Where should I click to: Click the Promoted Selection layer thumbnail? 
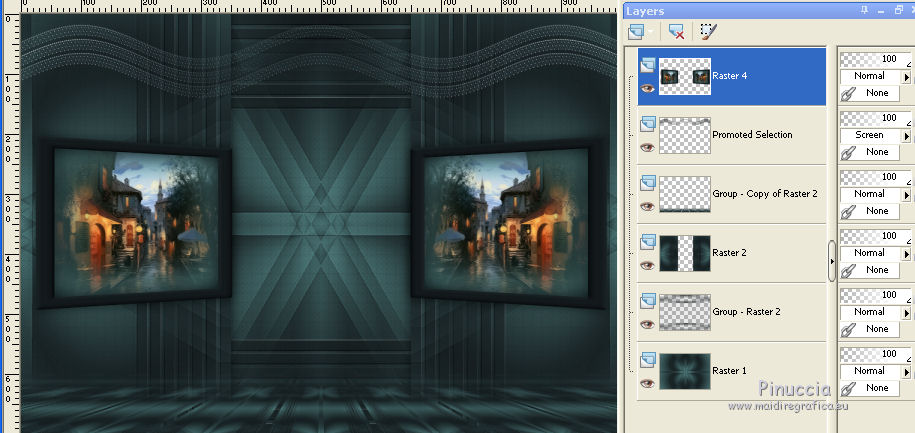click(x=684, y=135)
